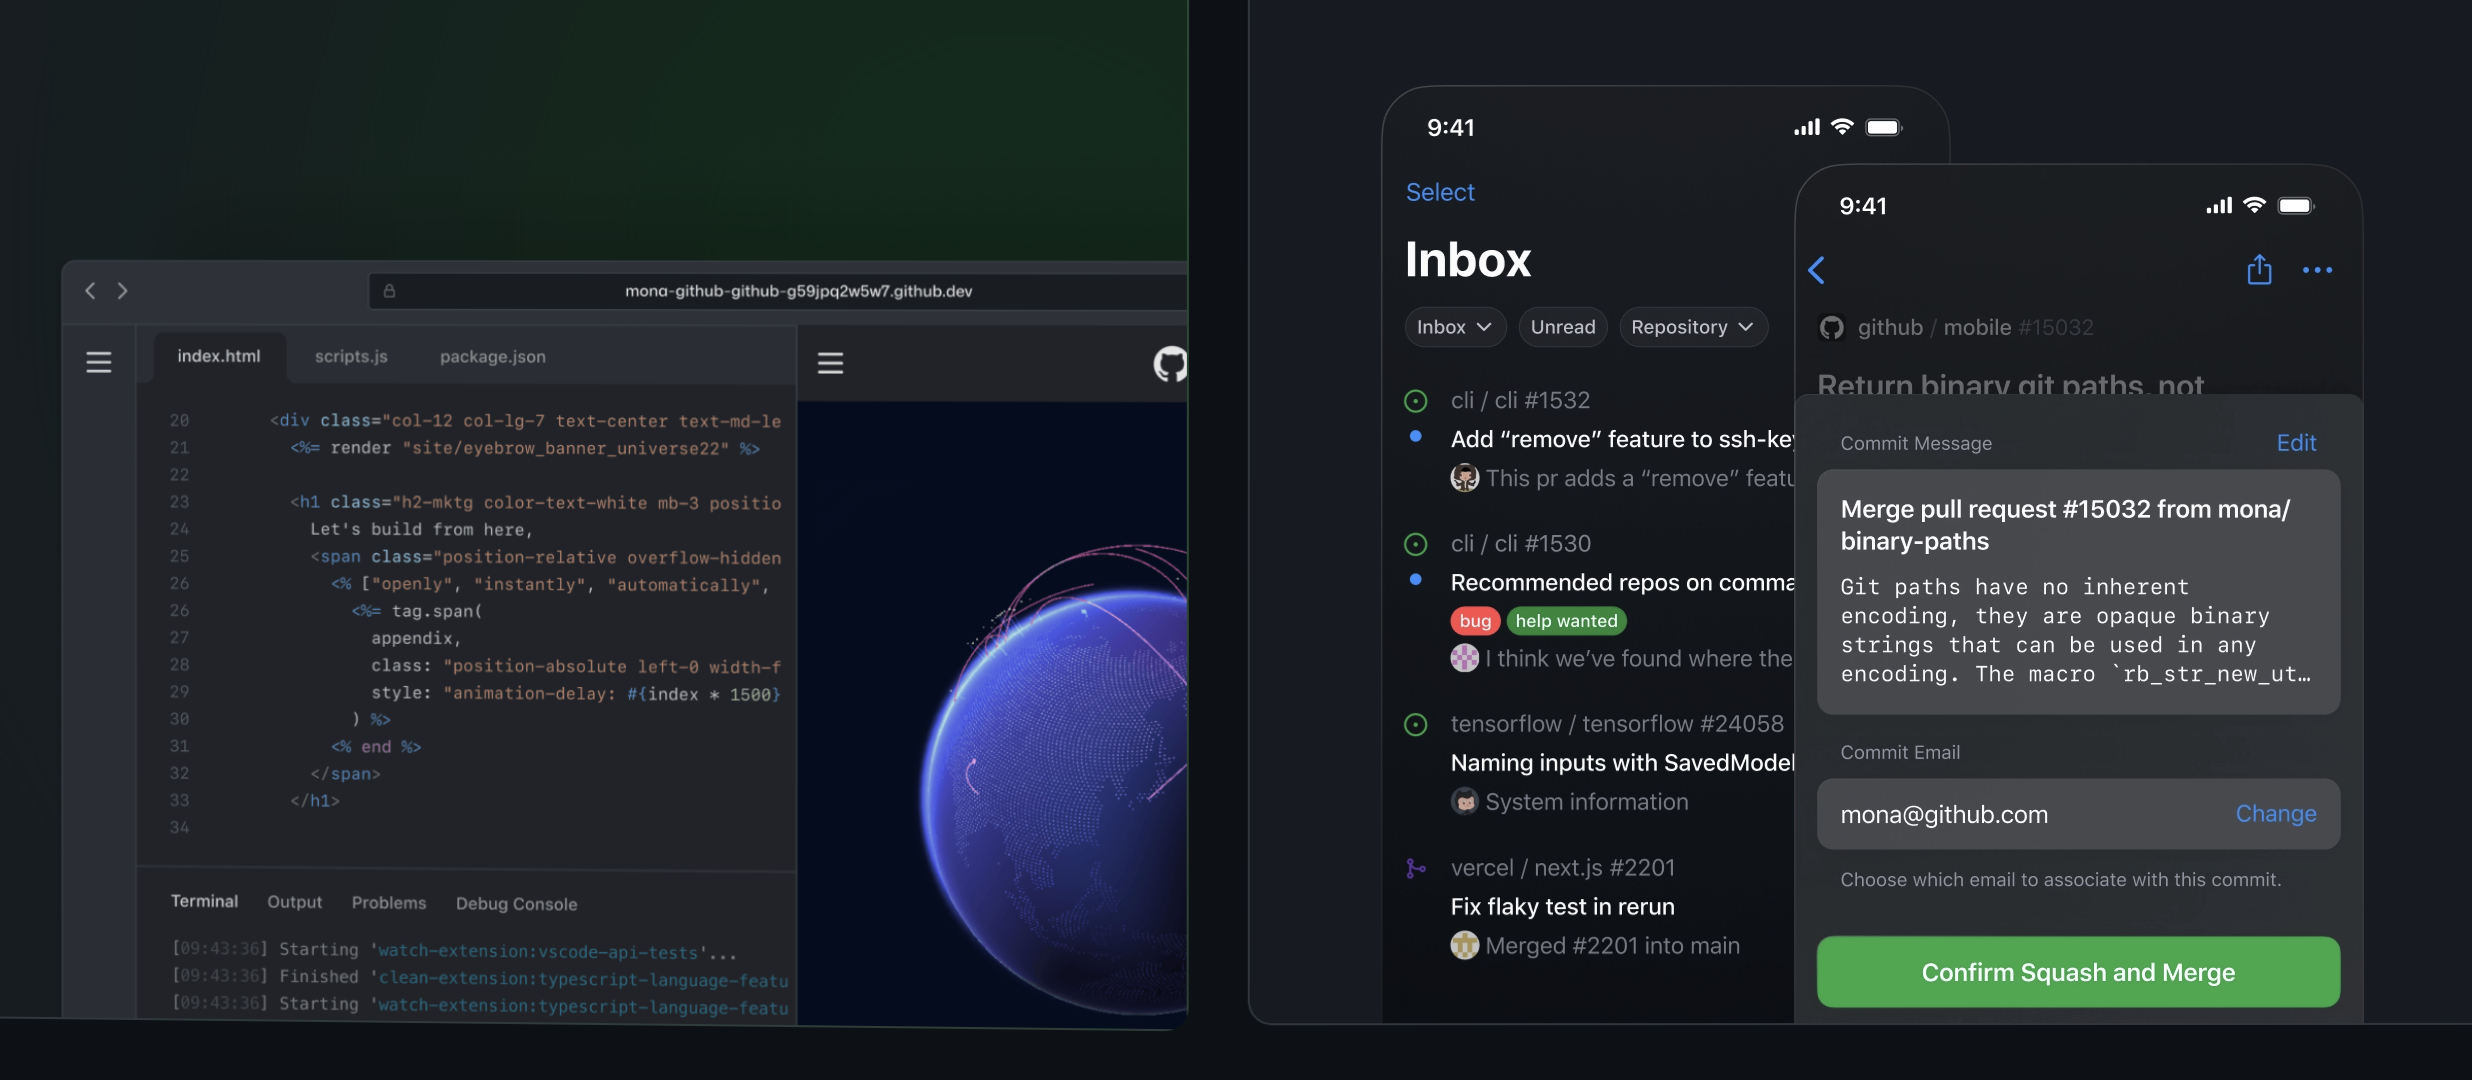This screenshot has width=2472, height=1080.
Task: Tap the help wanted label
Action: (x=1566, y=621)
